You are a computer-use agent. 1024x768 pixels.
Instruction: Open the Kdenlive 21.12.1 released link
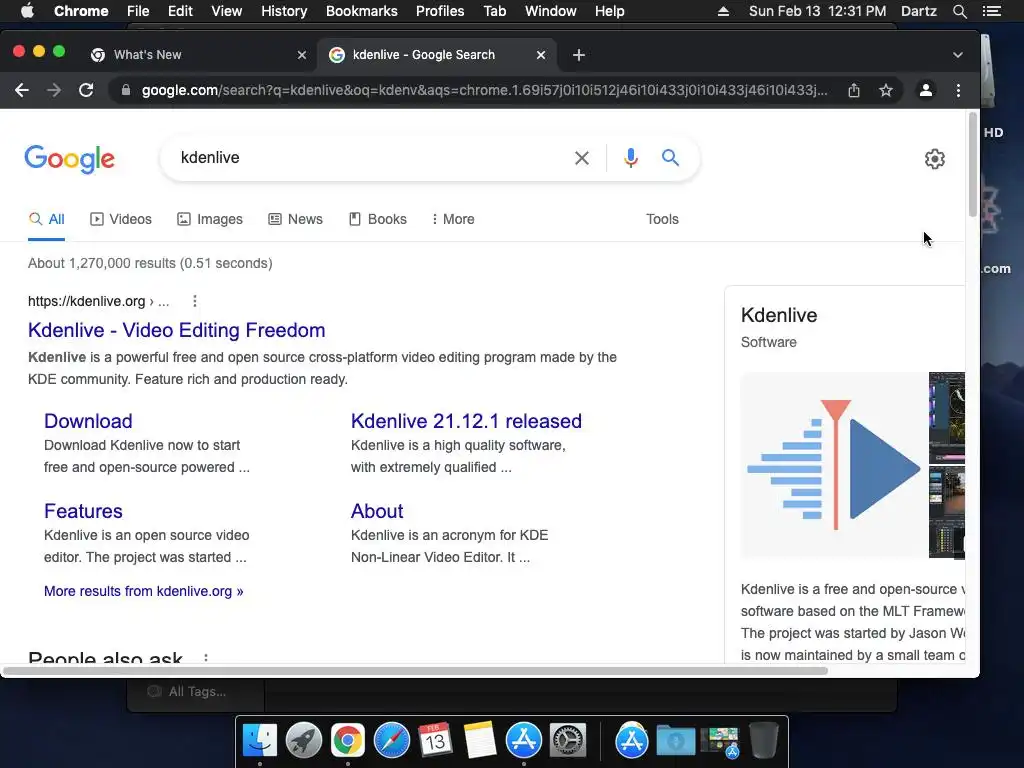pos(466,421)
